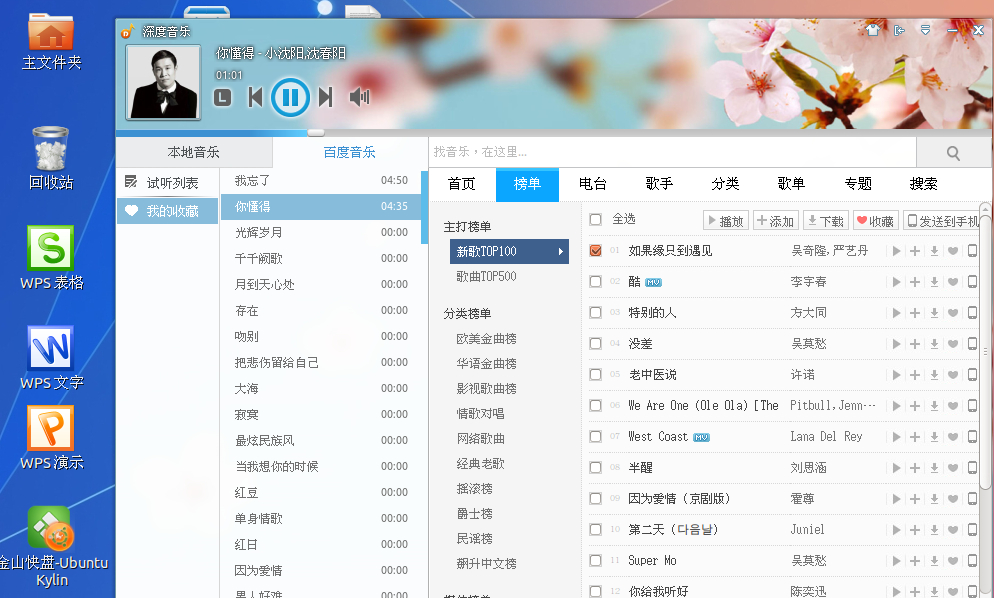The image size is (994, 598).
Task: Check the box for 特别的人
Action: point(595,313)
